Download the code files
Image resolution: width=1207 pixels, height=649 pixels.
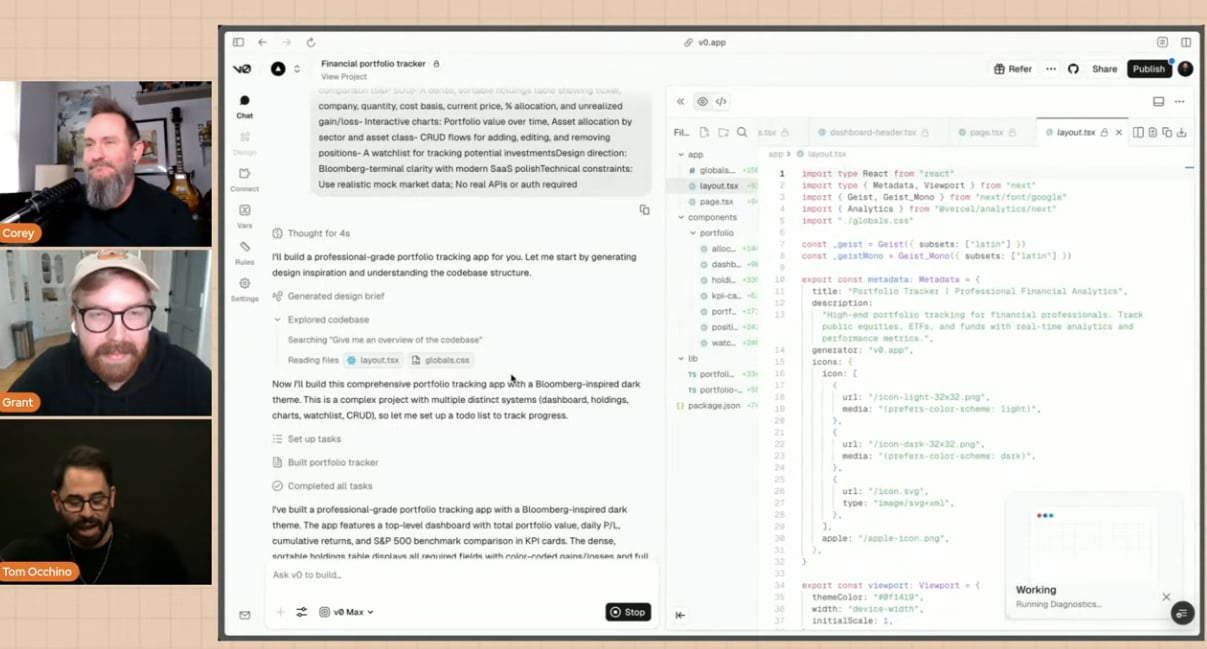tap(1181, 132)
